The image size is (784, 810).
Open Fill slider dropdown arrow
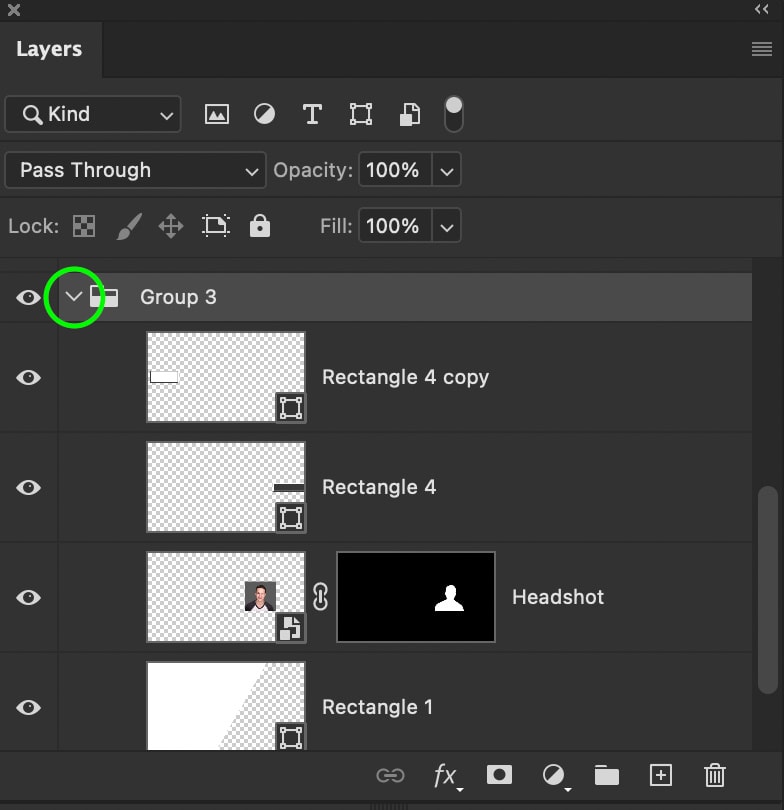pyautogui.click(x=447, y=226)
